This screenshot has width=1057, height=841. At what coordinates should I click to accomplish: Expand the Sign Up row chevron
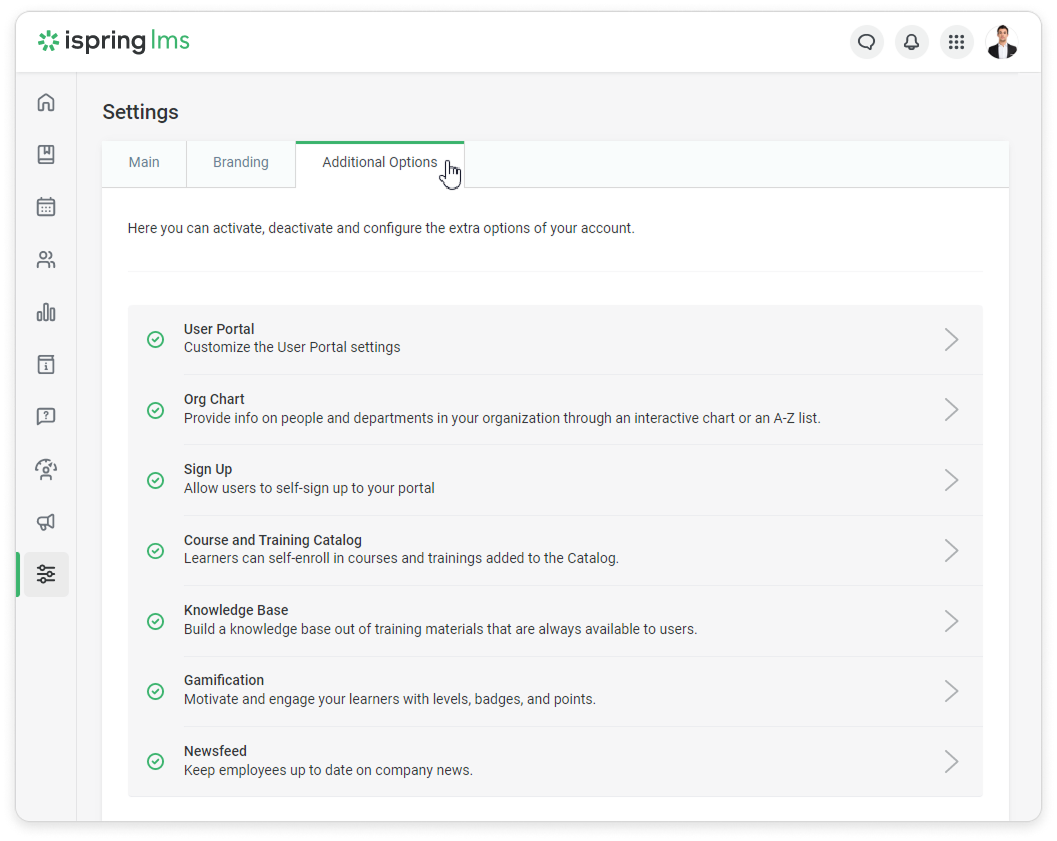(x=951, y=480)
